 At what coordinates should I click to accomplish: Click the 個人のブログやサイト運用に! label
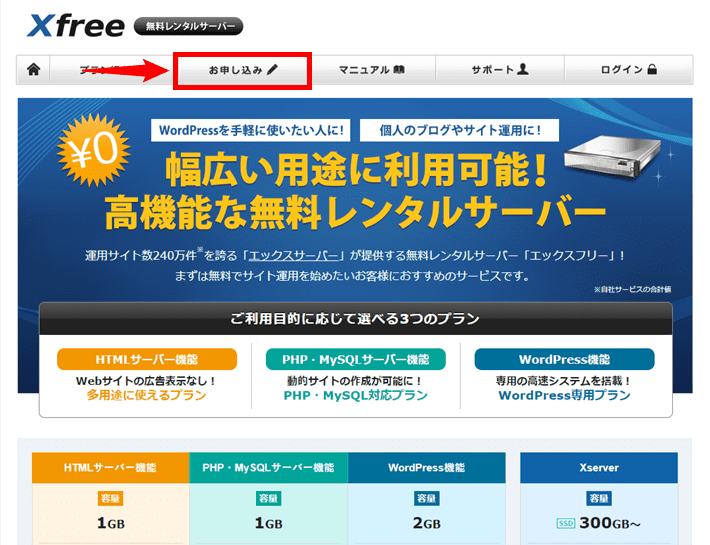tap(459, 130)
